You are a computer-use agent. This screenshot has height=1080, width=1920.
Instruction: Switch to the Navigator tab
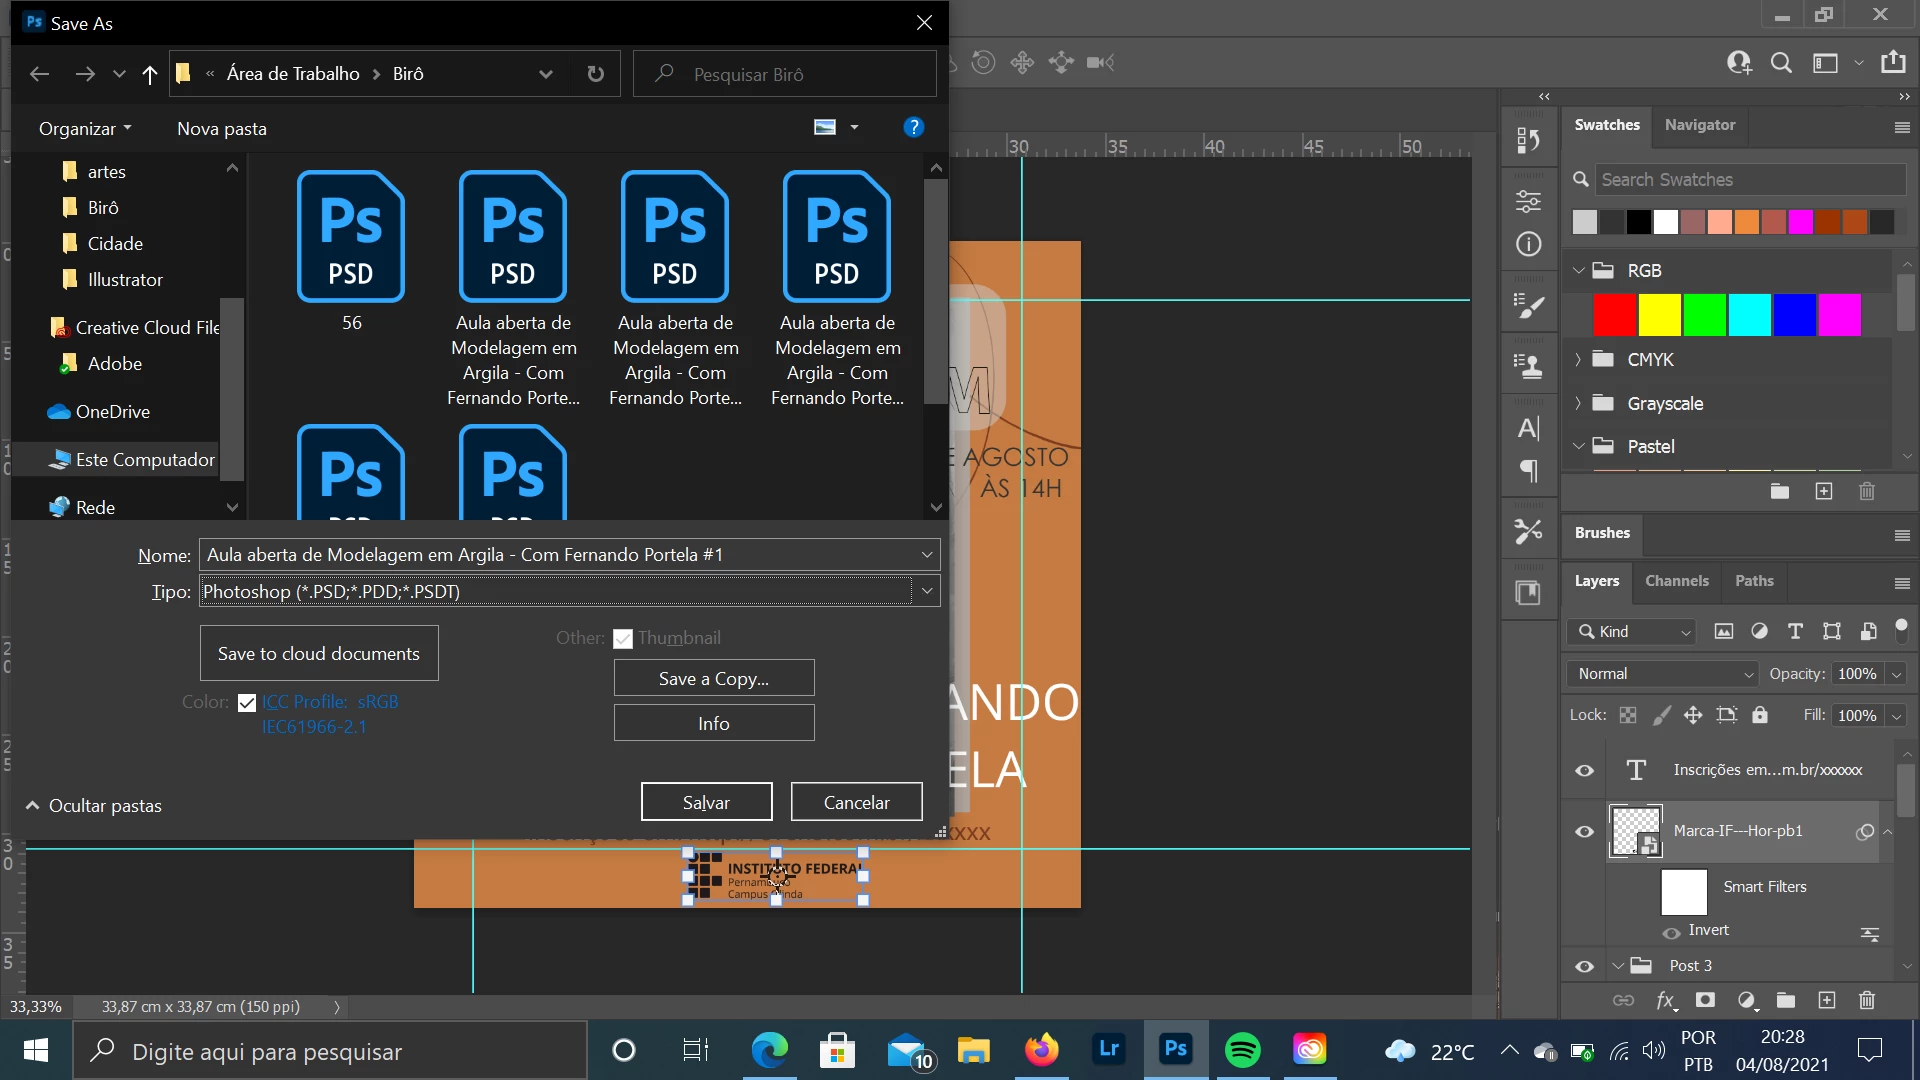coord(1699,125)
